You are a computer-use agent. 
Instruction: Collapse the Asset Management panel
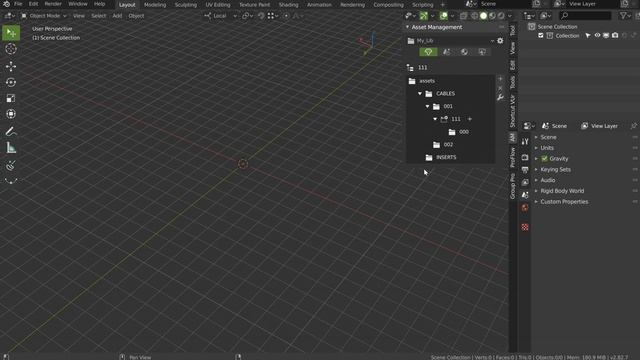(407, 27)
